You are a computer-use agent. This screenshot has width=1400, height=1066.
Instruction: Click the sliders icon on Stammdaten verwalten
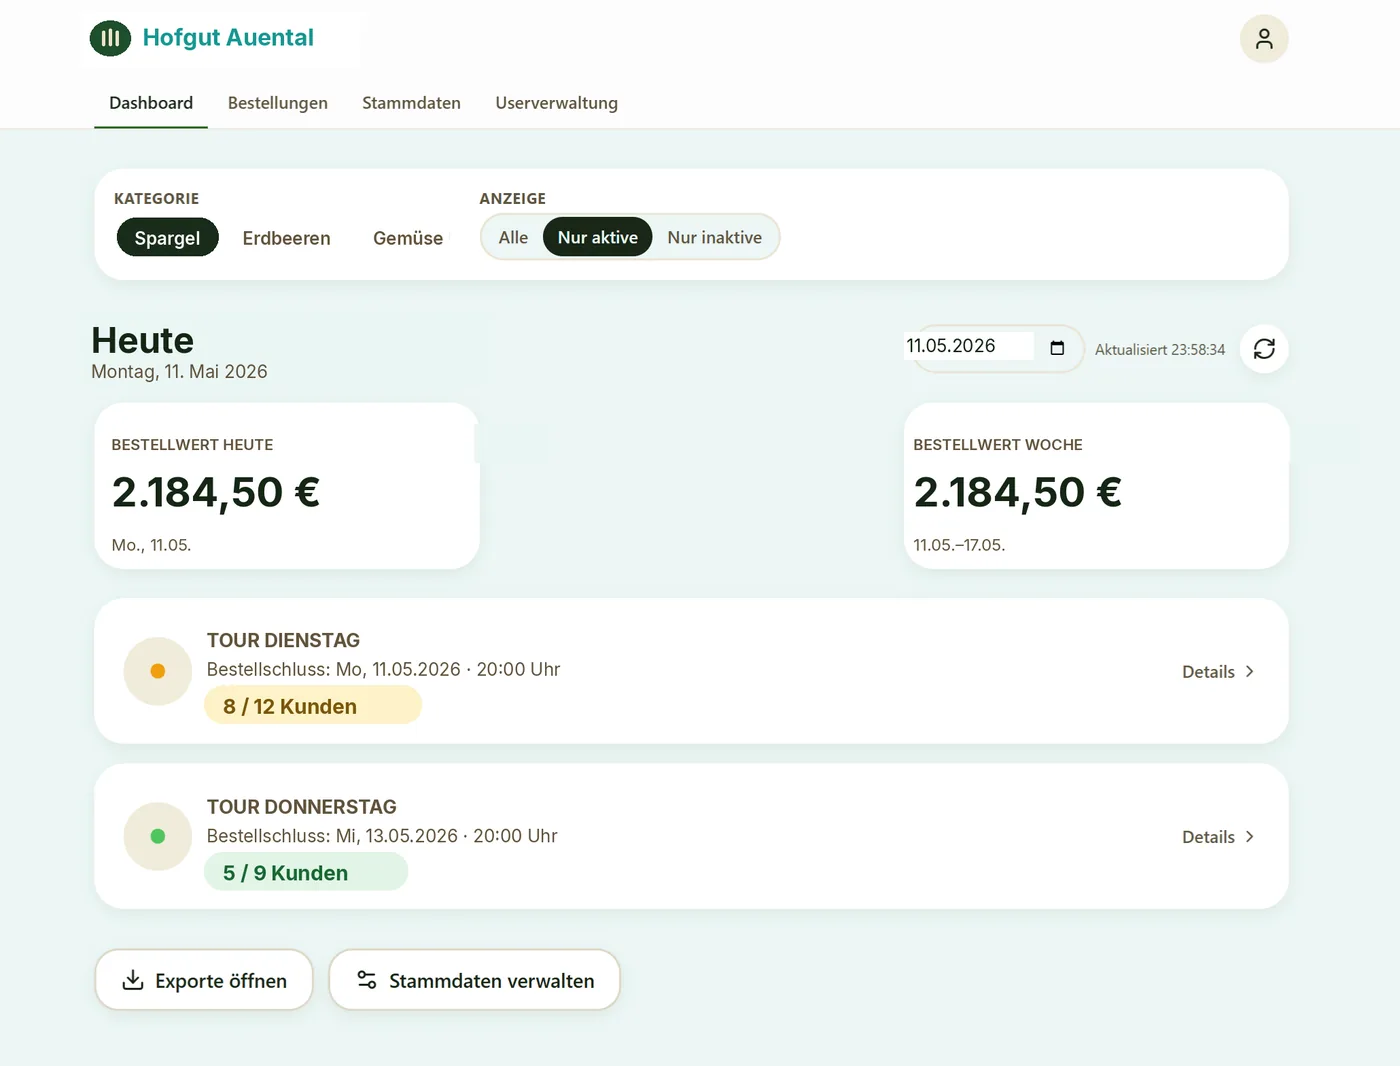point(367,980)
